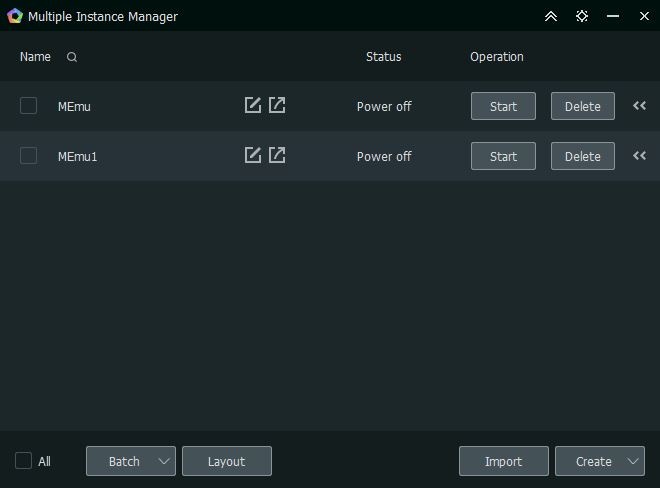Click the Multiple Instance Manager title text

pyautogui.click(x=103, y=17)
